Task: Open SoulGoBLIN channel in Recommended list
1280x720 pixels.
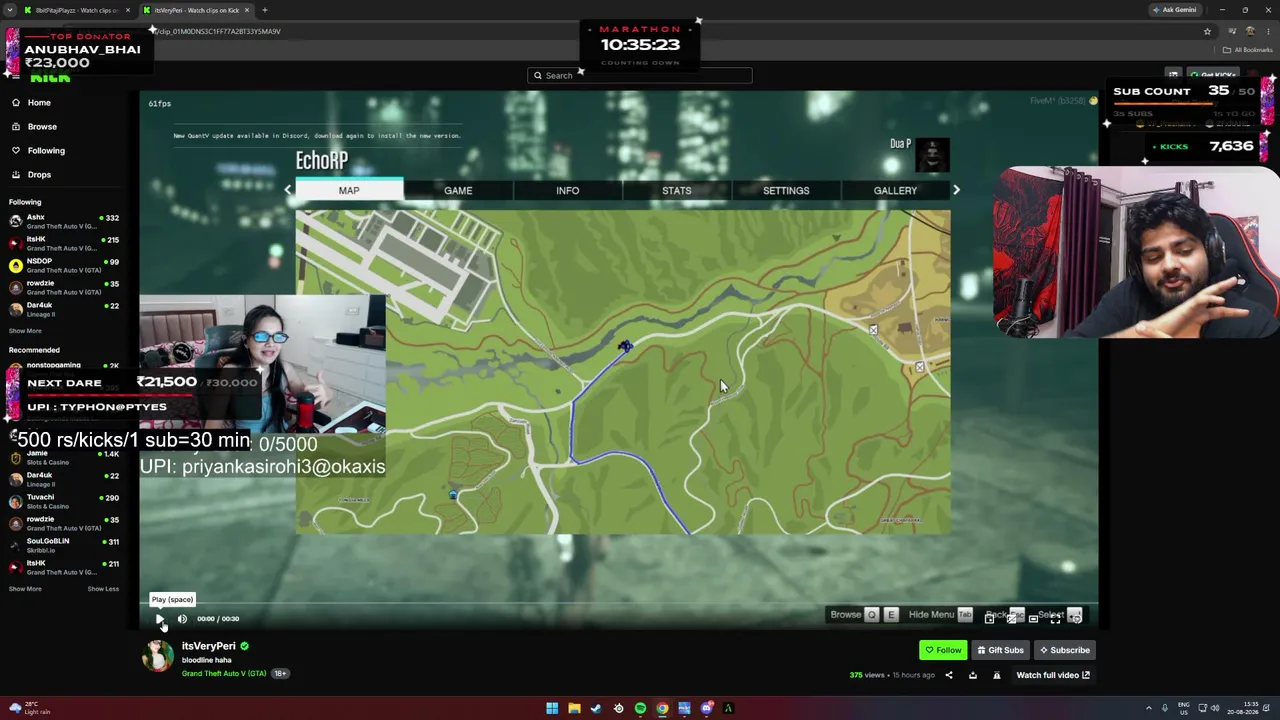Action: pyautogui.click(x=65, y=545)
